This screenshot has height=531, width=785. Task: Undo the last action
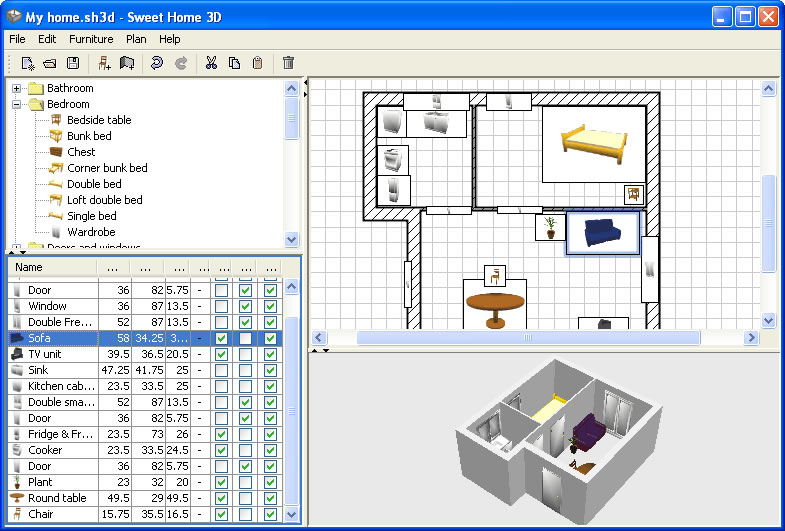pos(157,63)
